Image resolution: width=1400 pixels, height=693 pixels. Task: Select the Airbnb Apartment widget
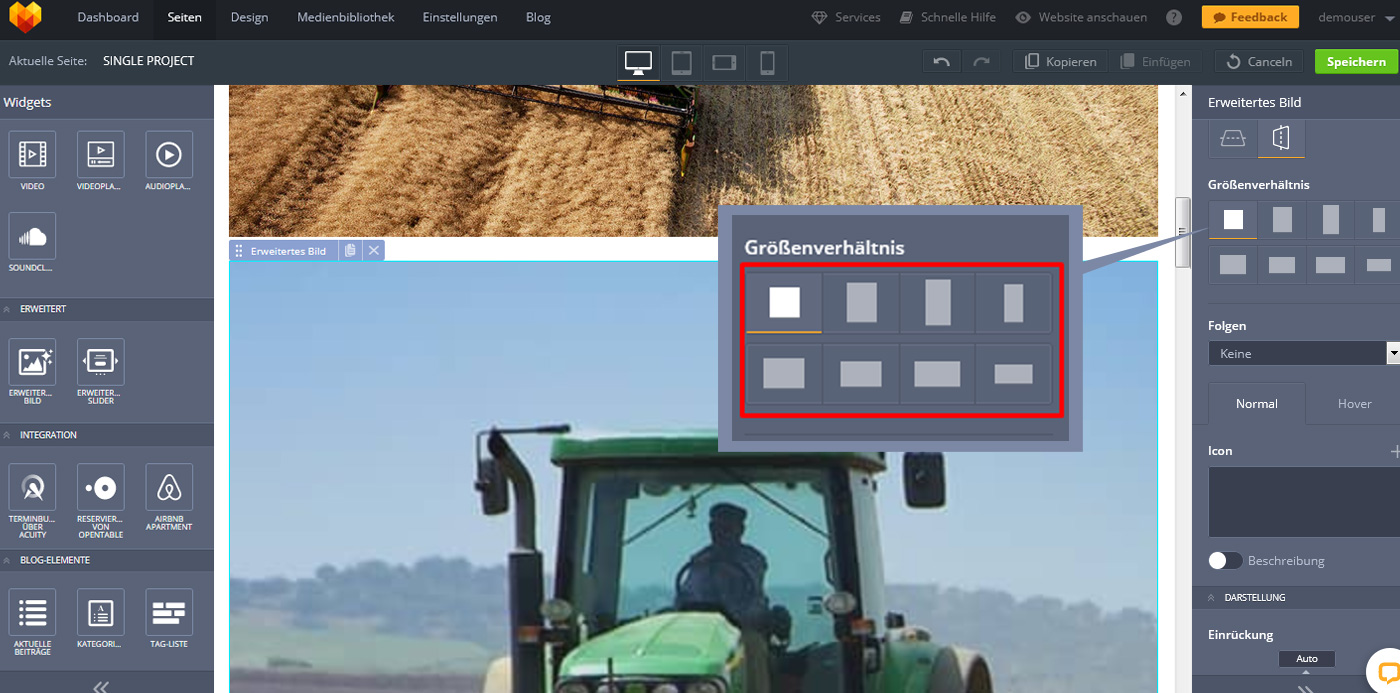click(x=169, y=488)
